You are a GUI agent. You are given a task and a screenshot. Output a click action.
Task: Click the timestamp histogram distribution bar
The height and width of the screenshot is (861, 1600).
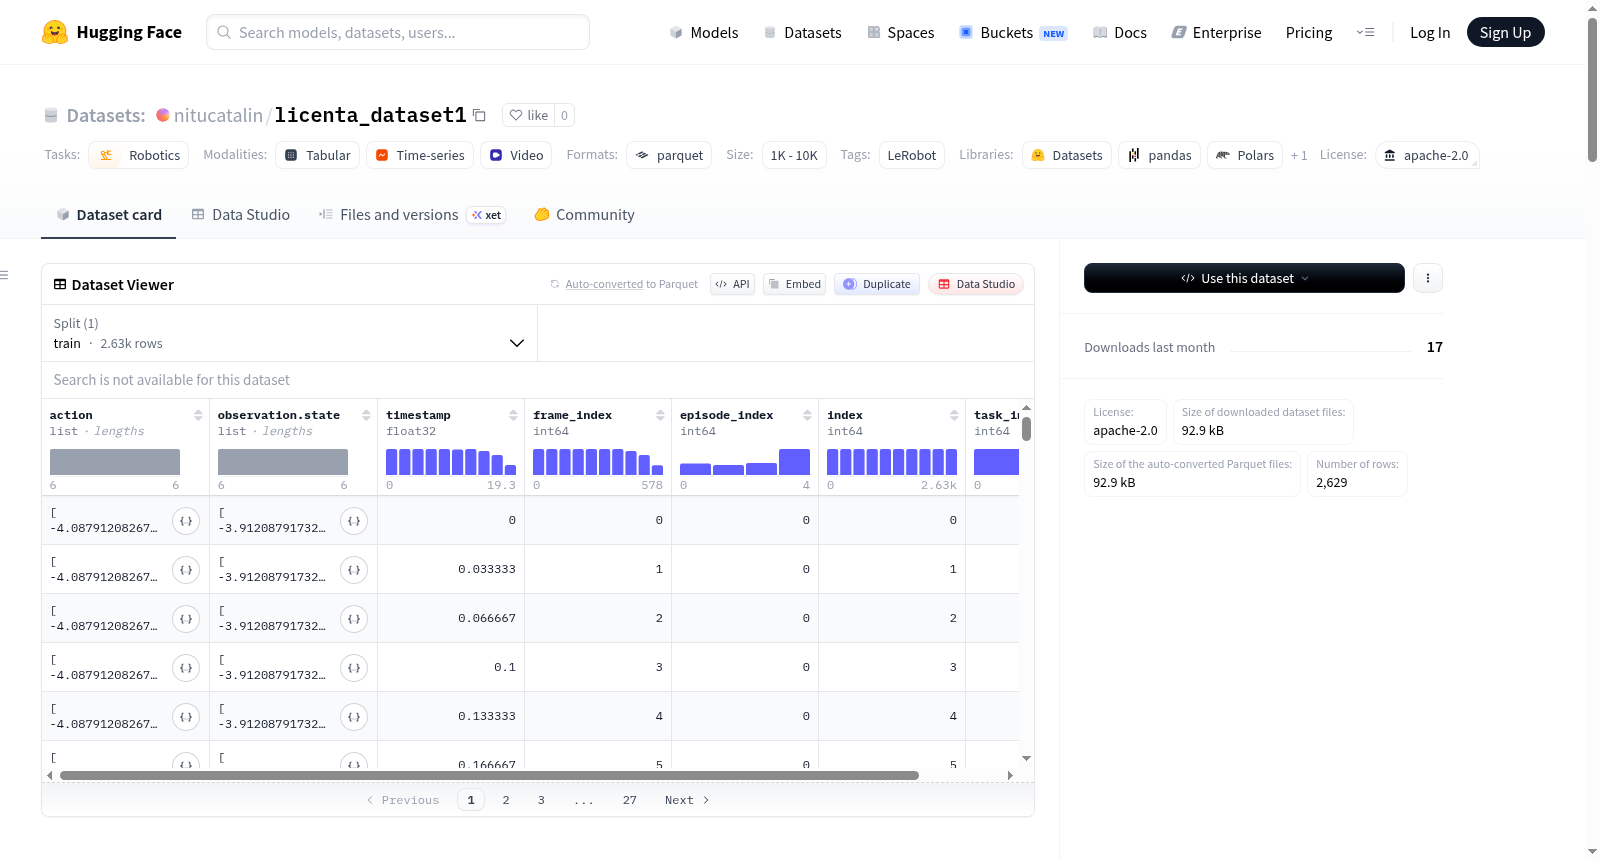pyautogui.click(x=451, y=462)
